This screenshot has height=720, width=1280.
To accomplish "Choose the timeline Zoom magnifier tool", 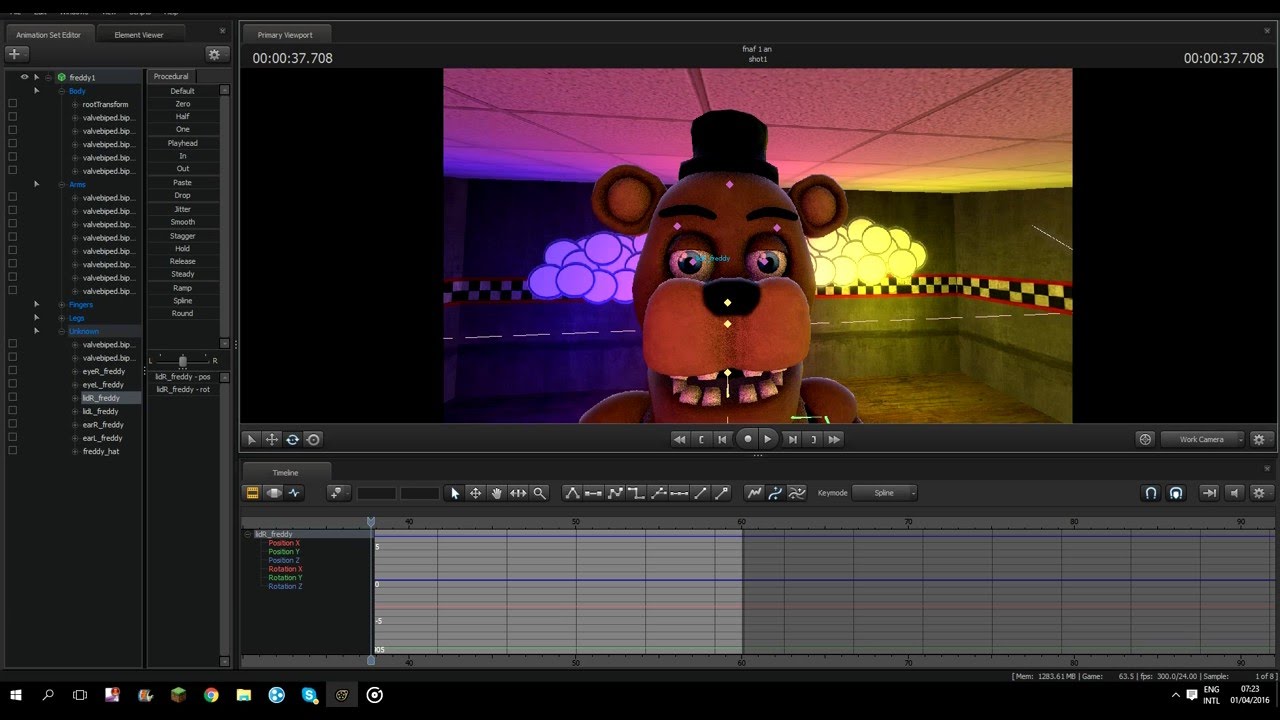I will pos(539,493).
